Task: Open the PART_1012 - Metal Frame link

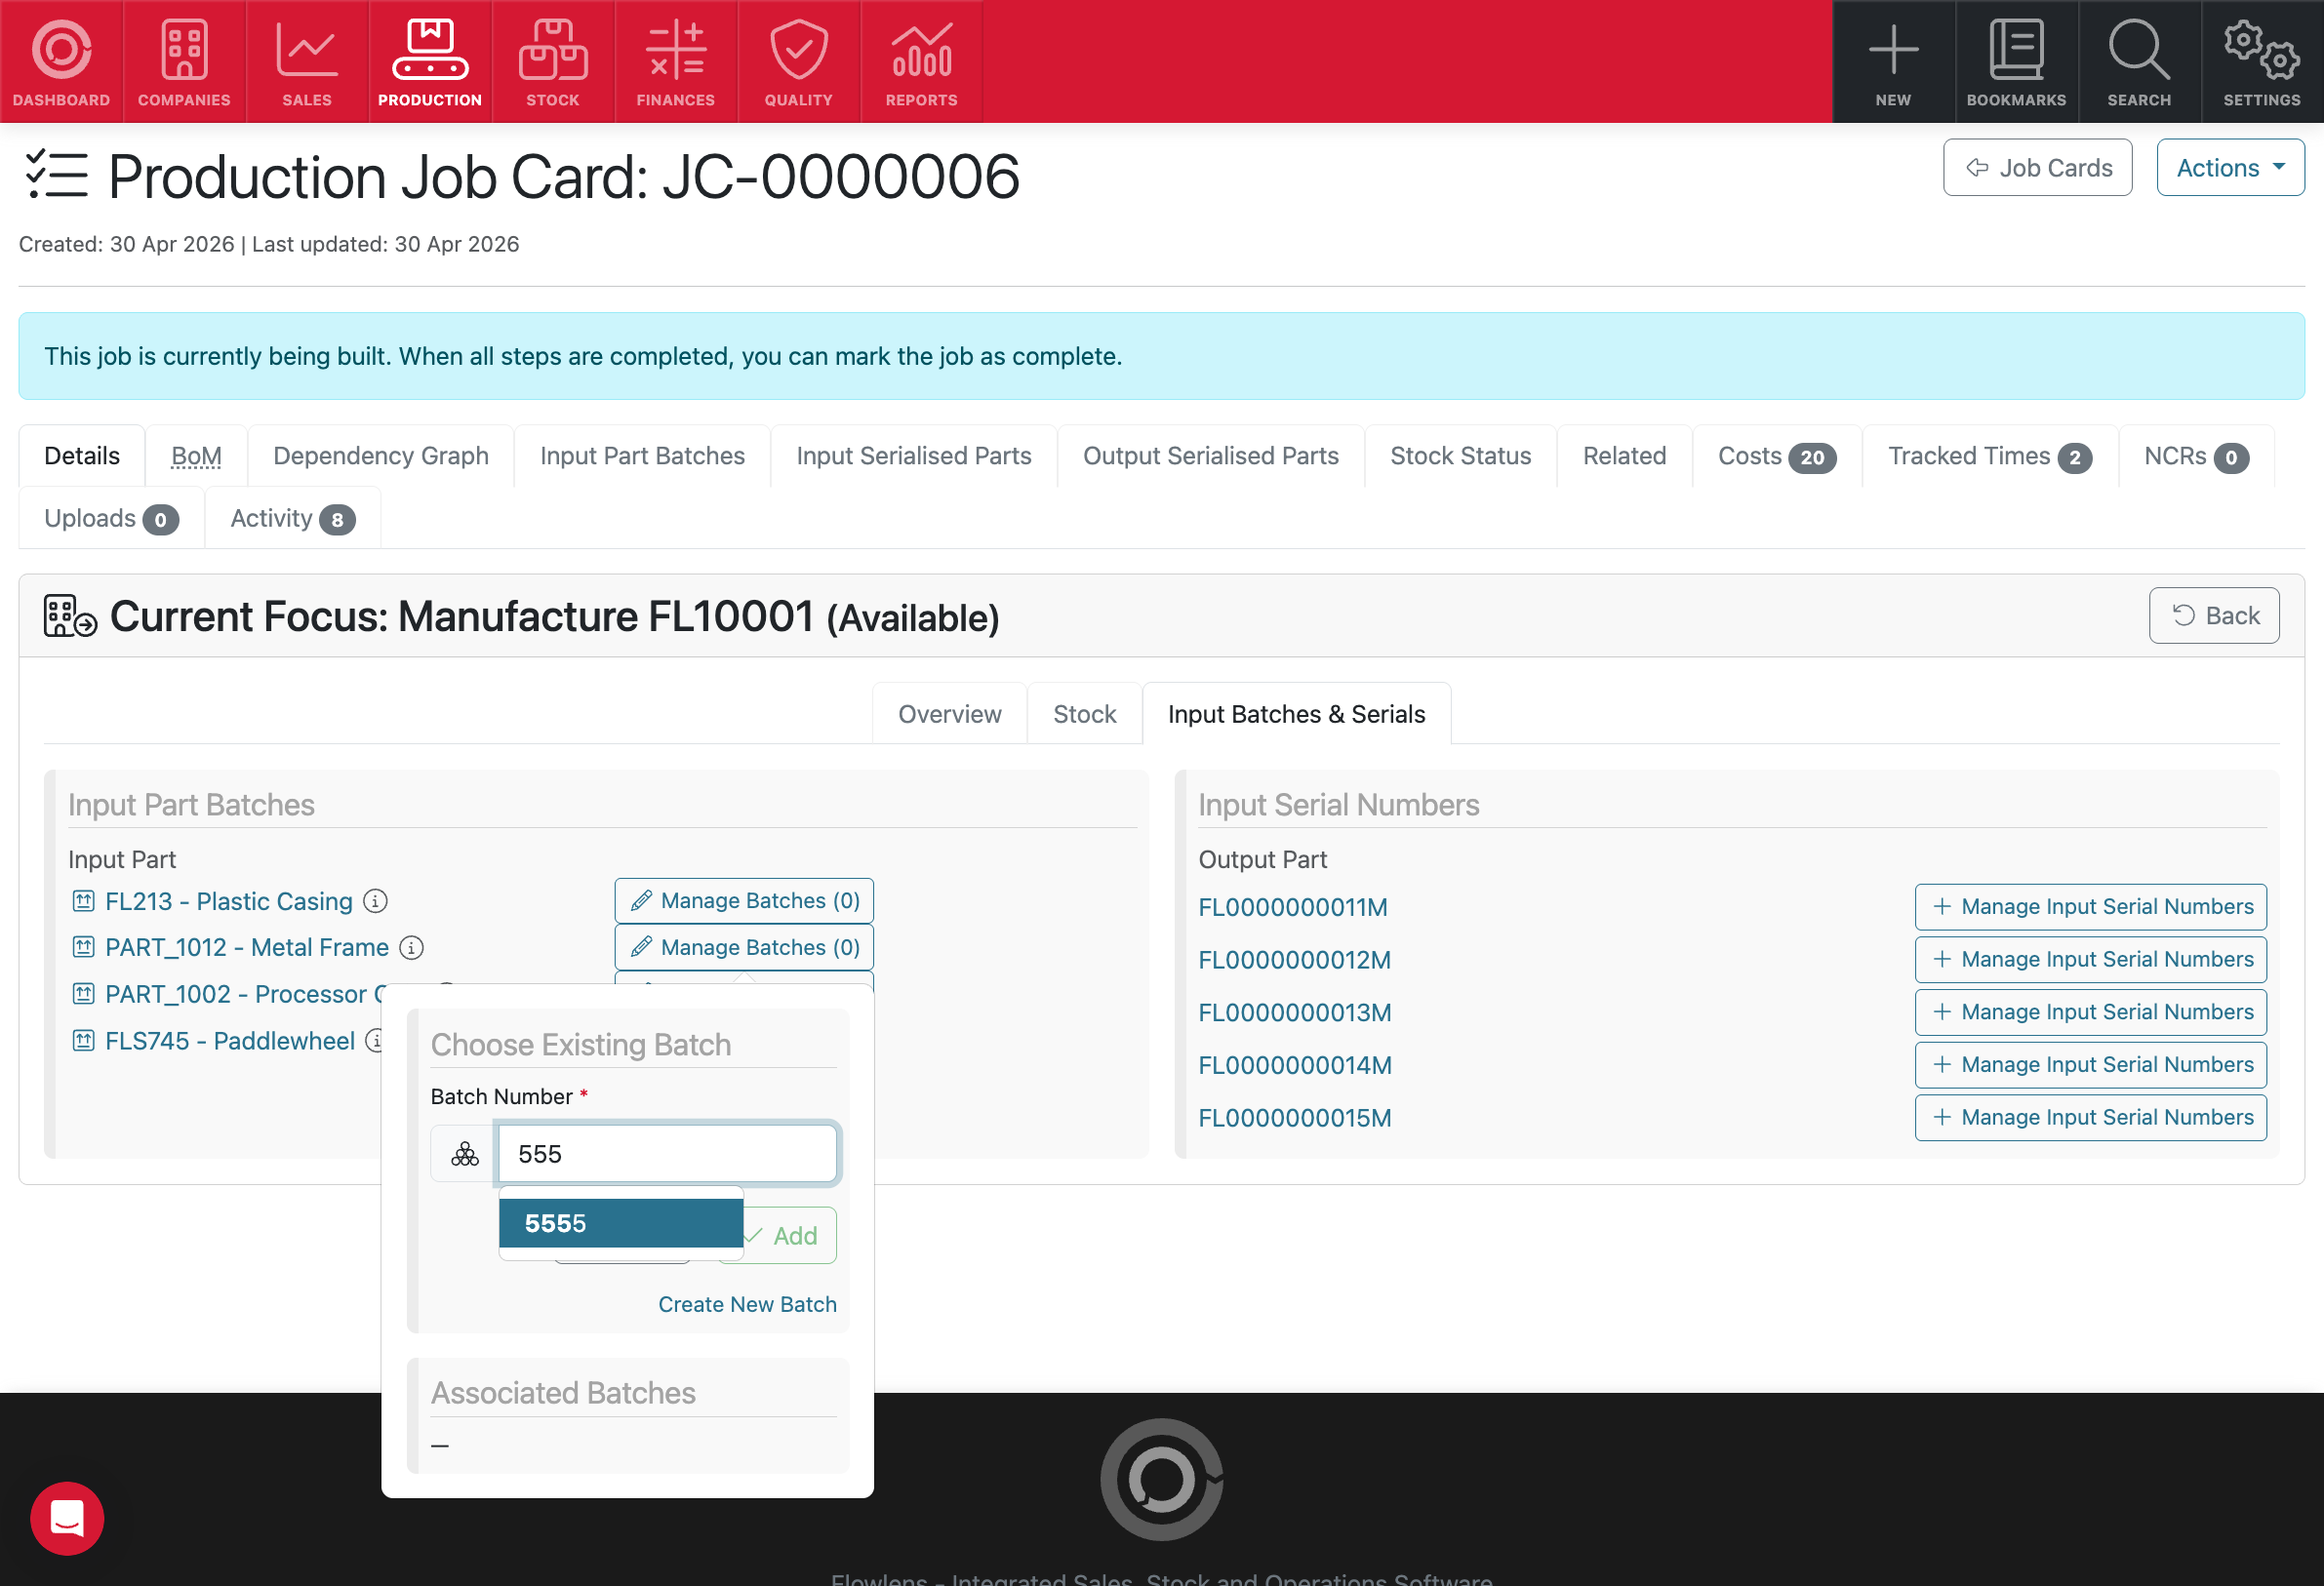Action: coord(247,947)
